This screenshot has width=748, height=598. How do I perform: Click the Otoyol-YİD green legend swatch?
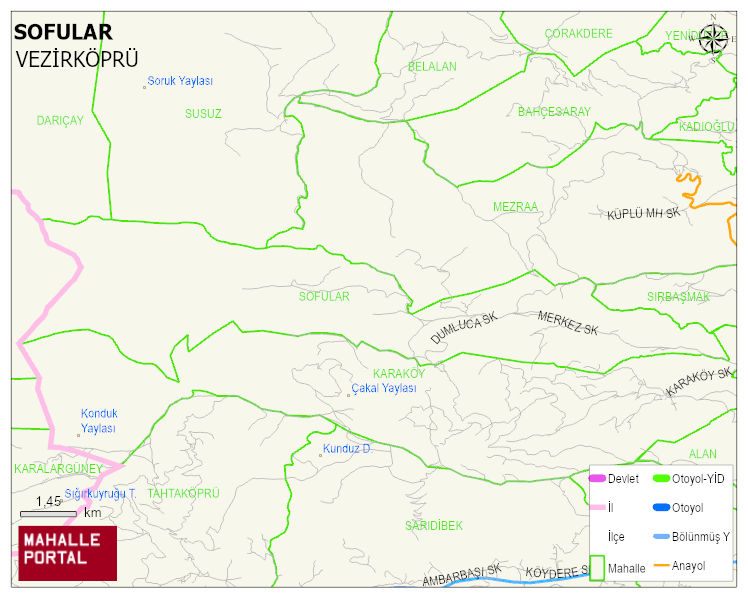pyautogui.click(x=661, y=478)
